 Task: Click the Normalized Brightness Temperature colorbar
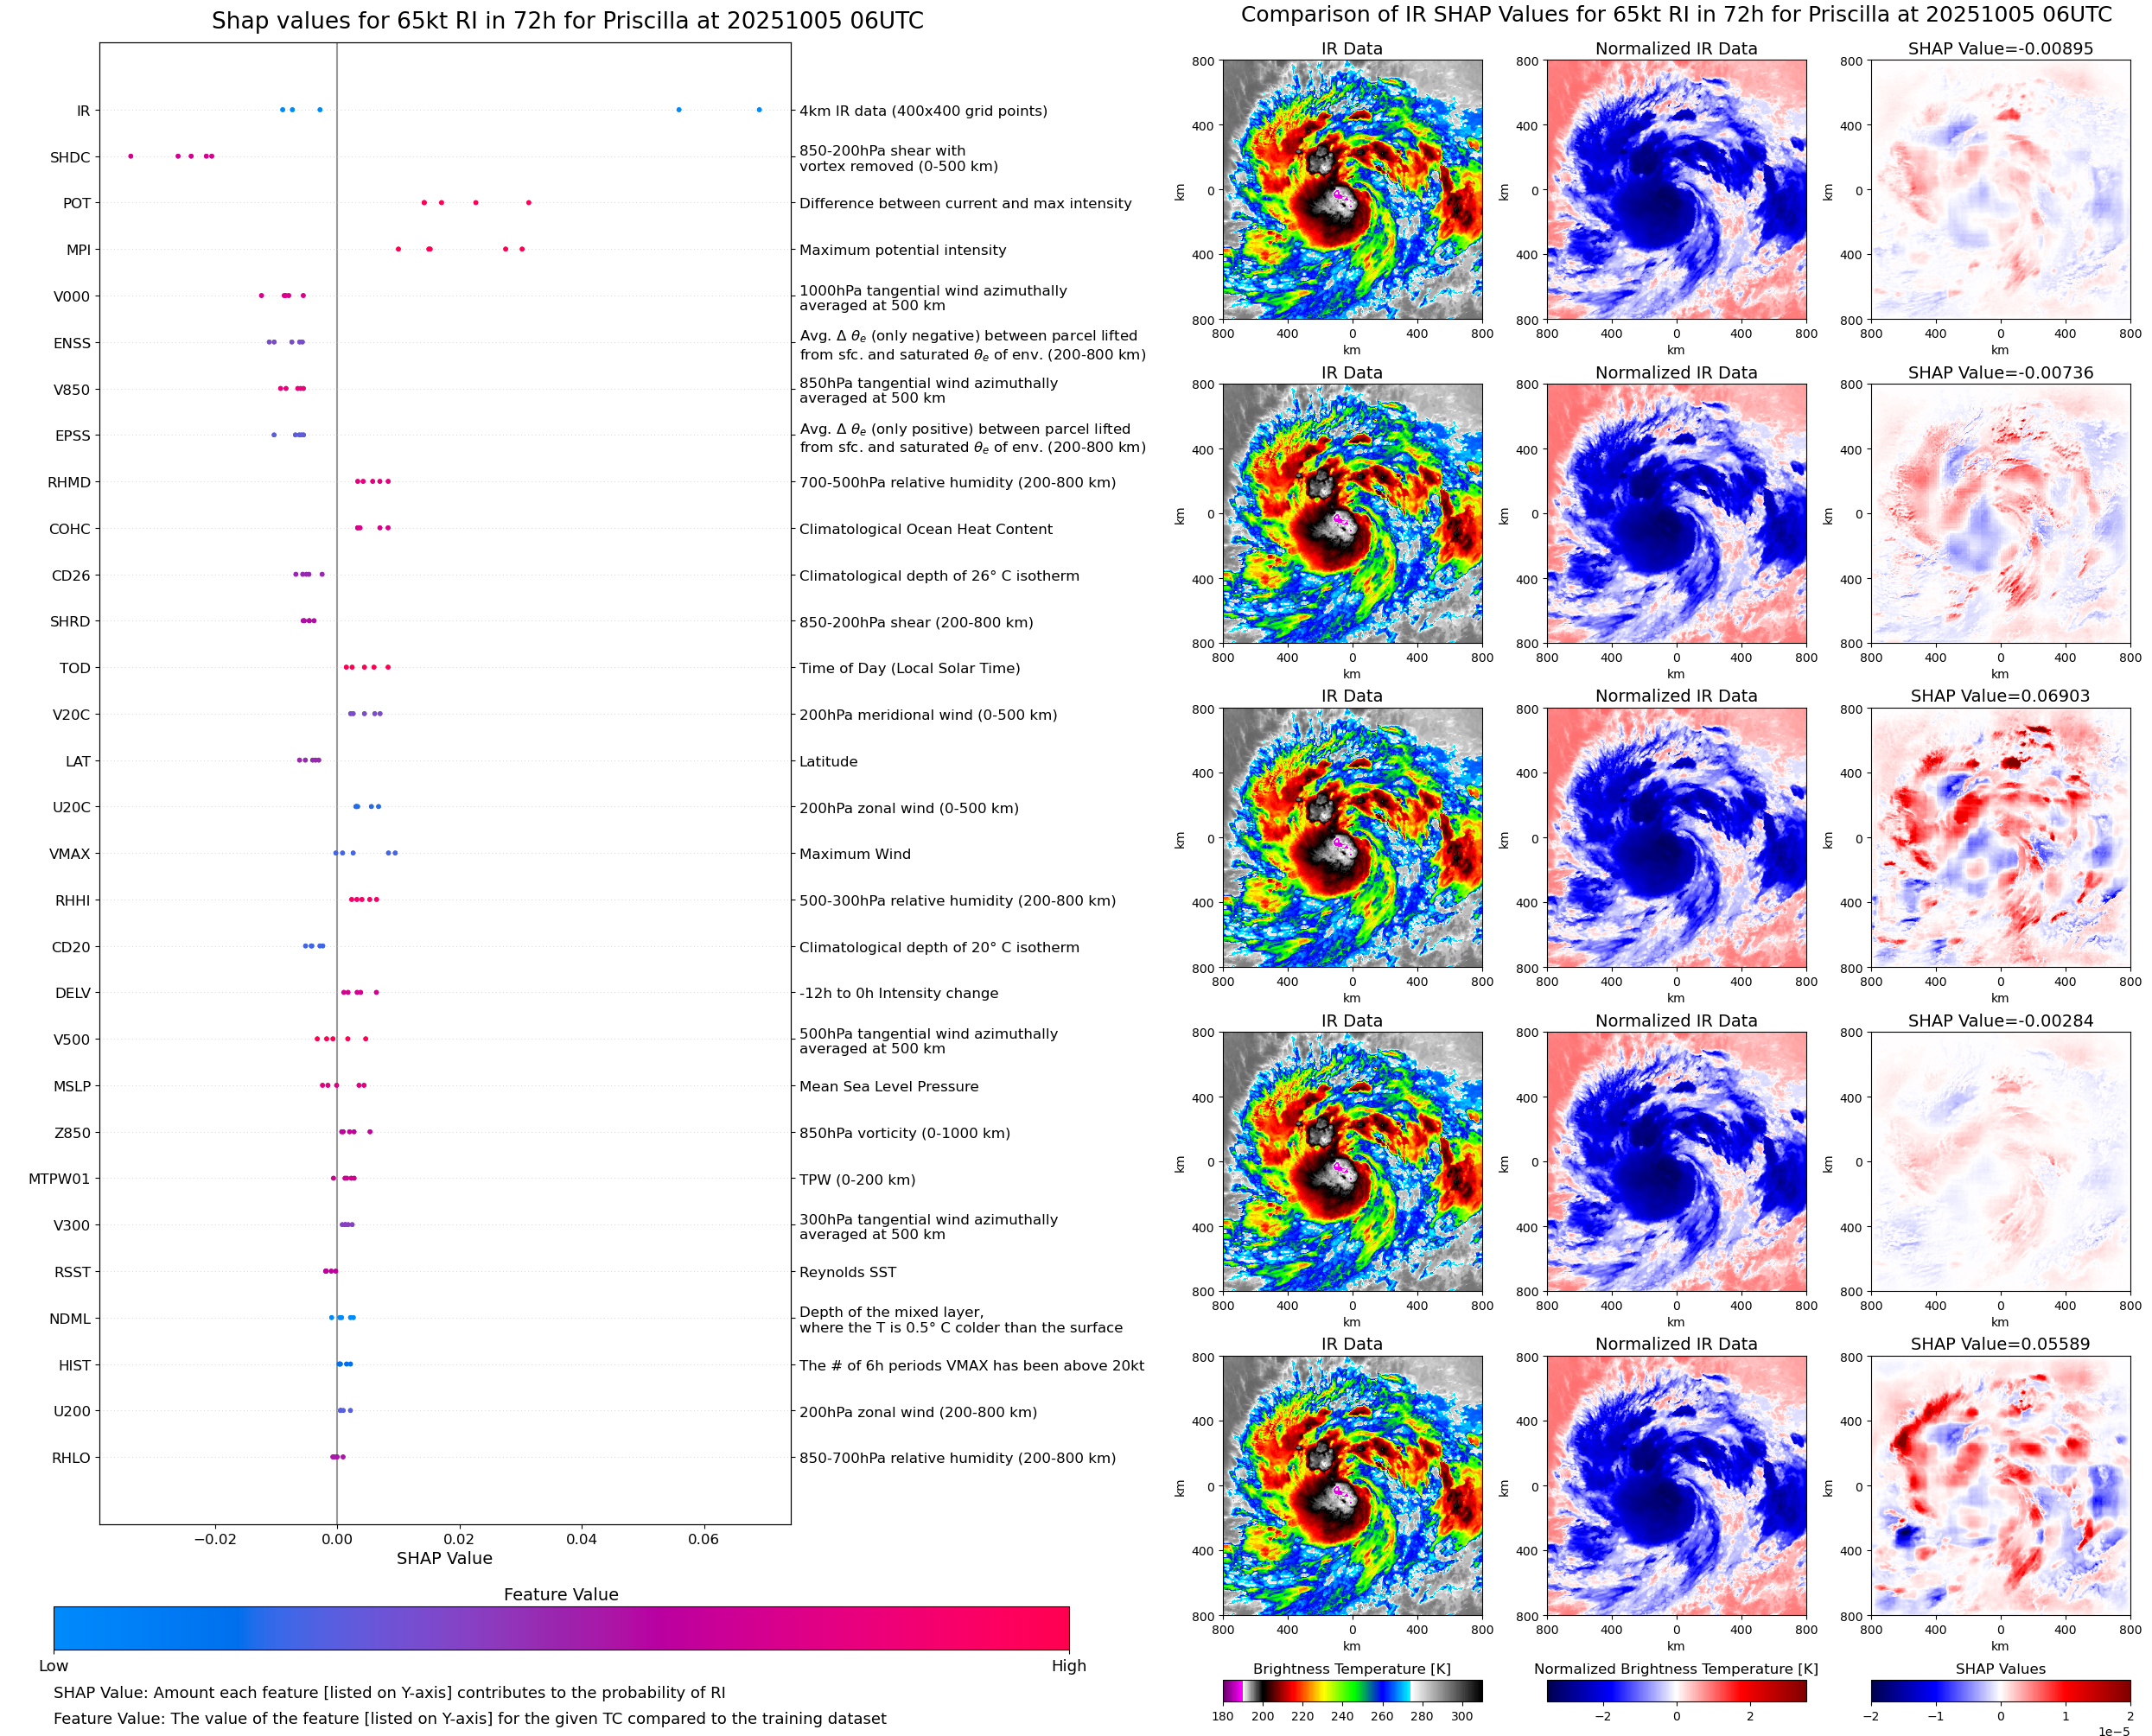click(1676, 1691)
